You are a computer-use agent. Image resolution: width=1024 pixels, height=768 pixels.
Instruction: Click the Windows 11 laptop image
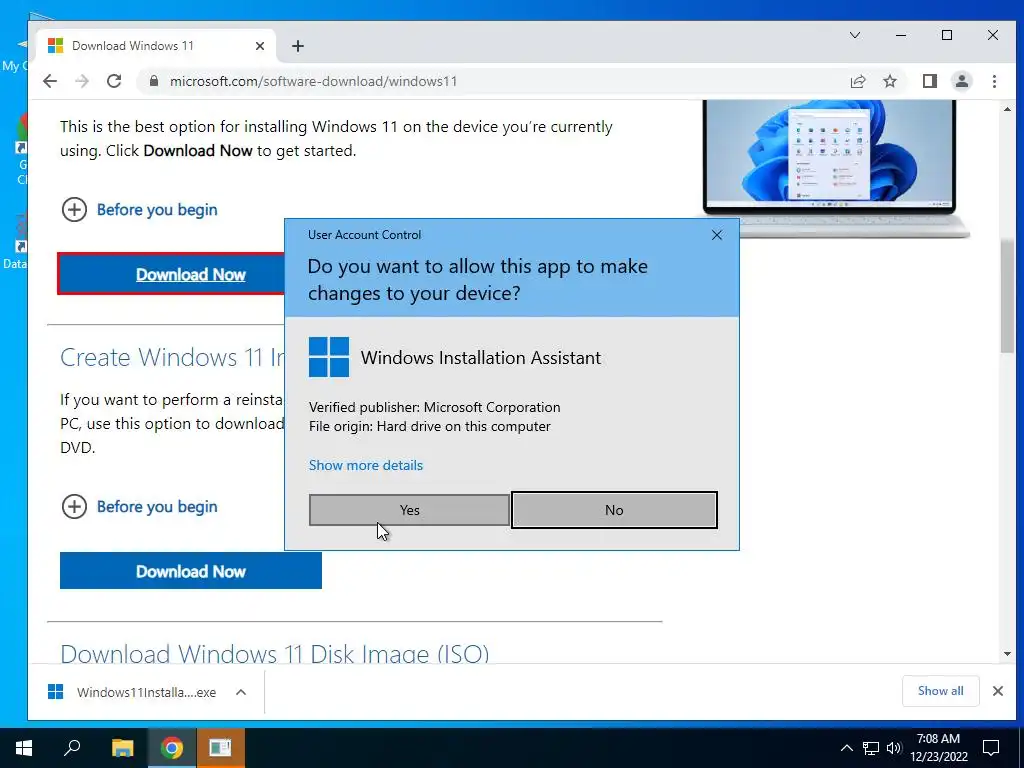835,167
